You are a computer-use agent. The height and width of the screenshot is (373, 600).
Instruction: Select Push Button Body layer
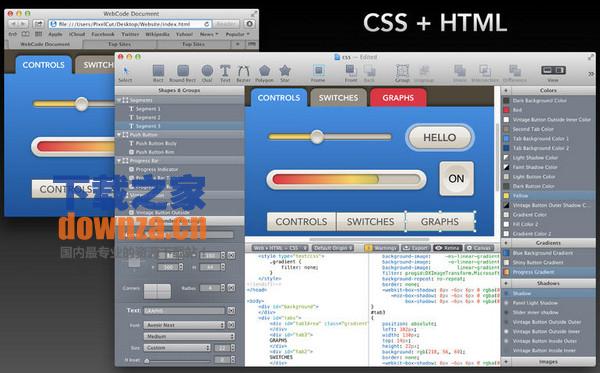[179, 143]
